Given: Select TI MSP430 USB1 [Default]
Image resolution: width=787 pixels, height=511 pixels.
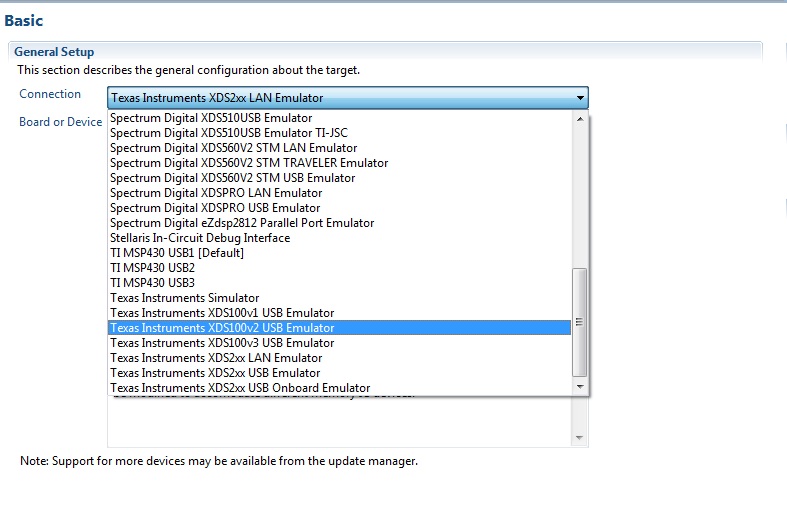Looking at the screenshot, I should click(x=177, y=253).
